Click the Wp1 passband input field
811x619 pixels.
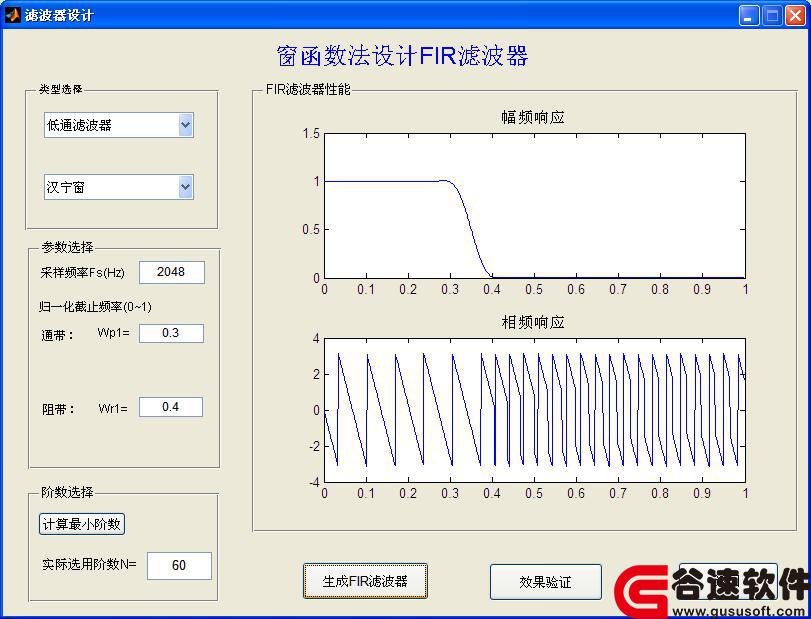pyautogui.click(x=171, y=333)
